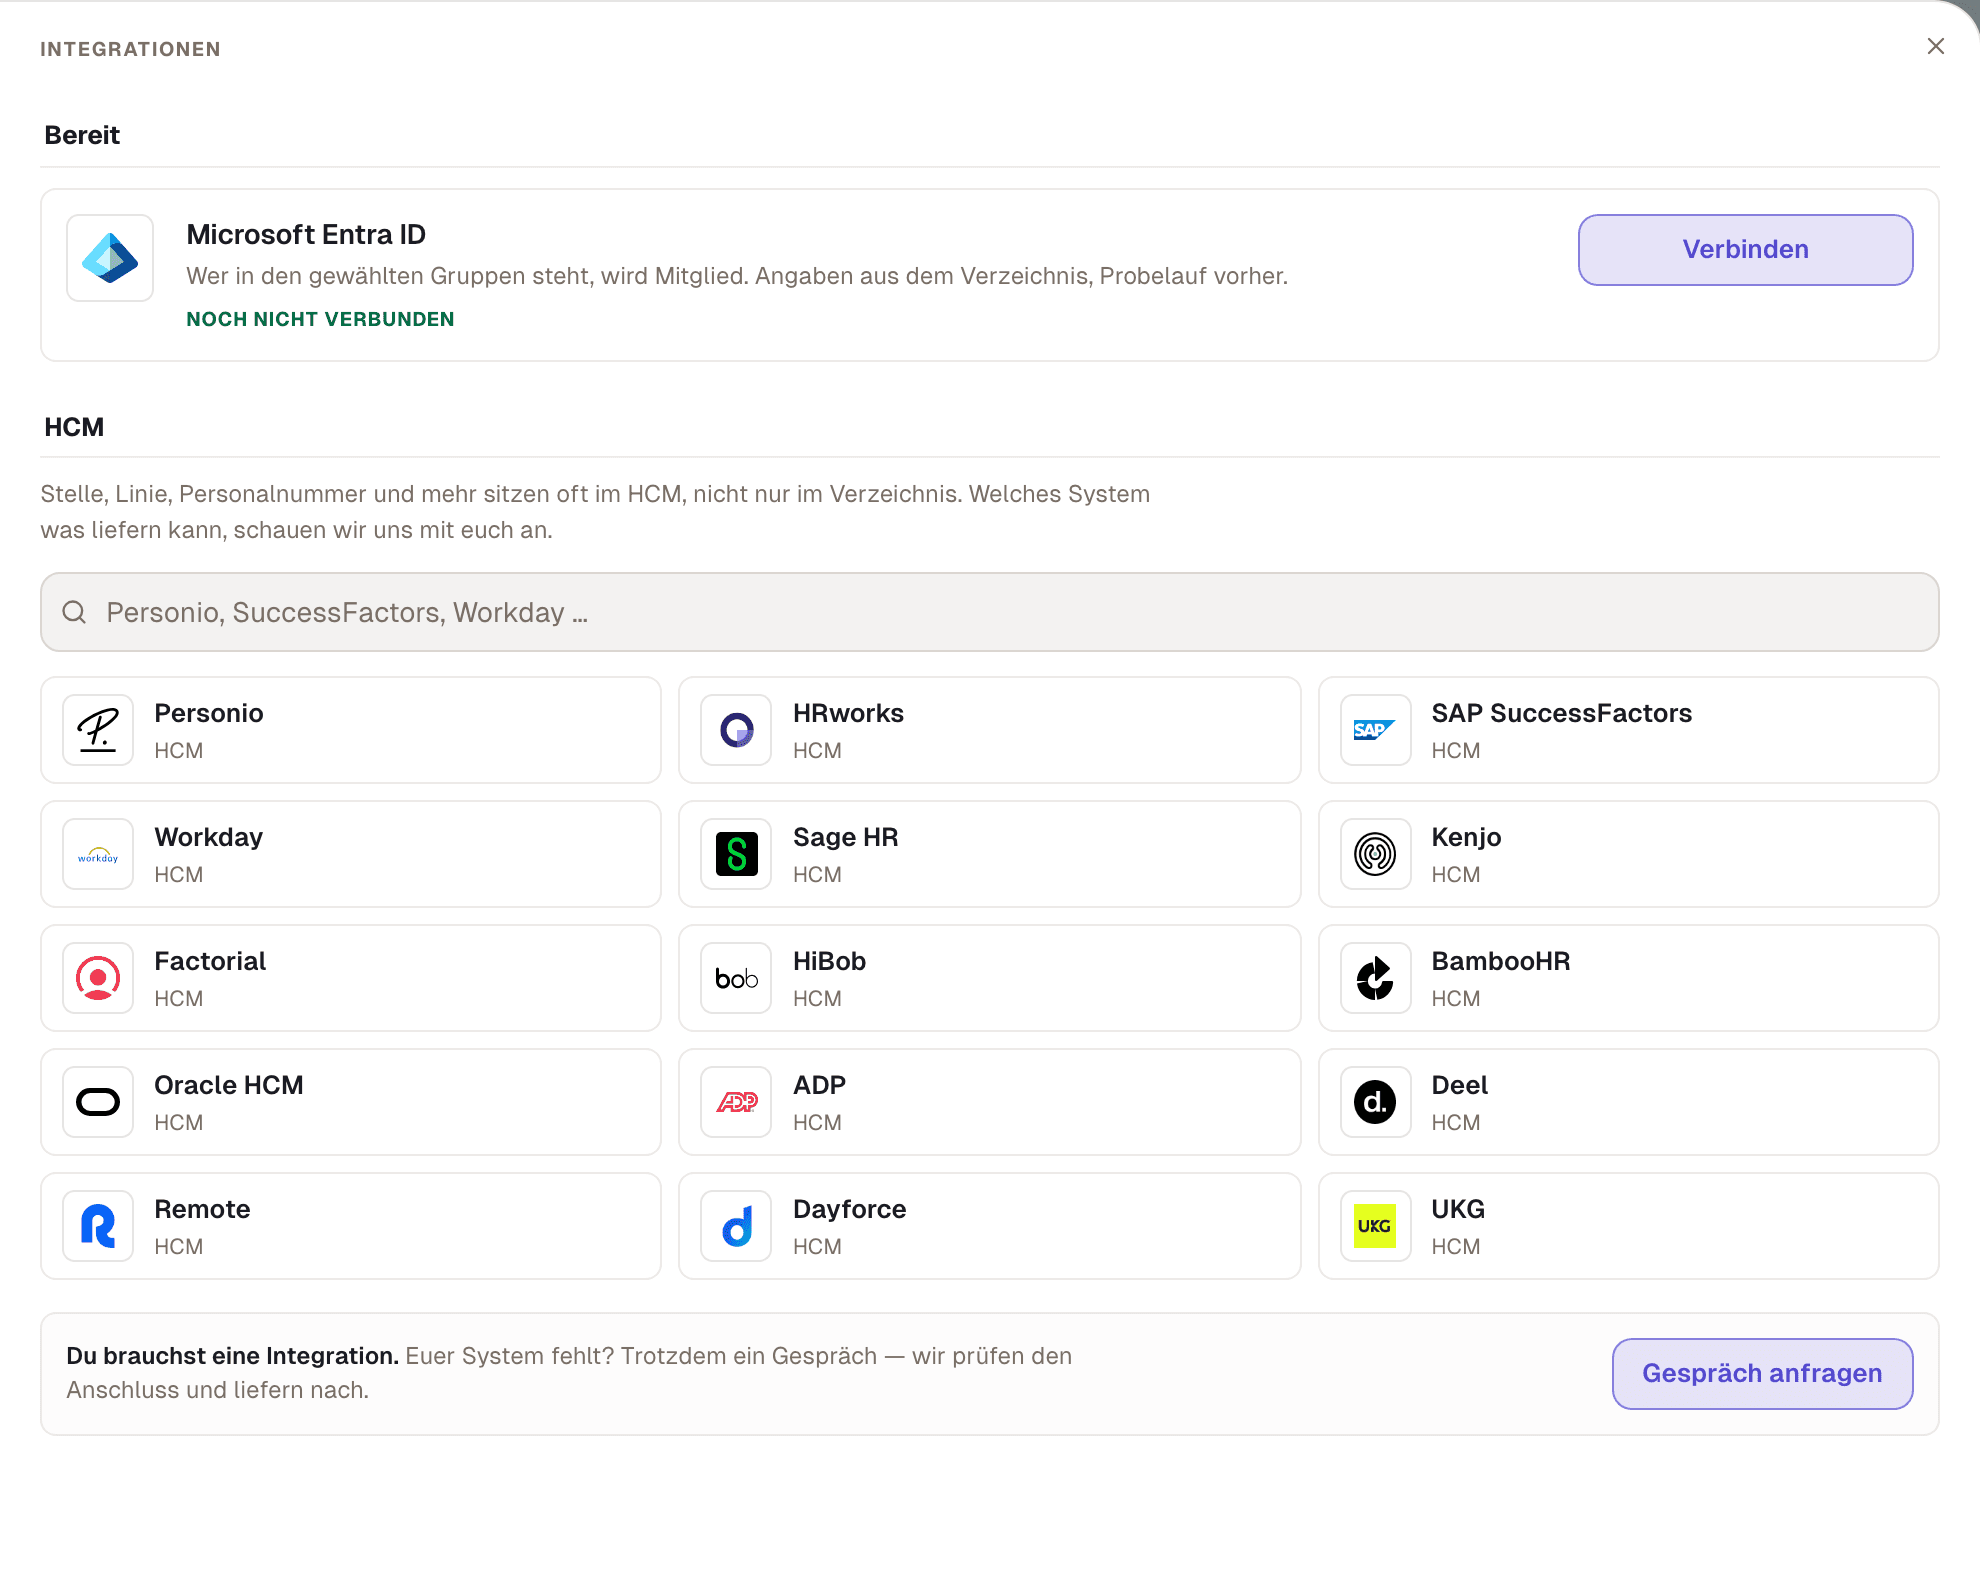Click the Kenjo logo icon
1980x1580 pixels.
click(1375, 854)
